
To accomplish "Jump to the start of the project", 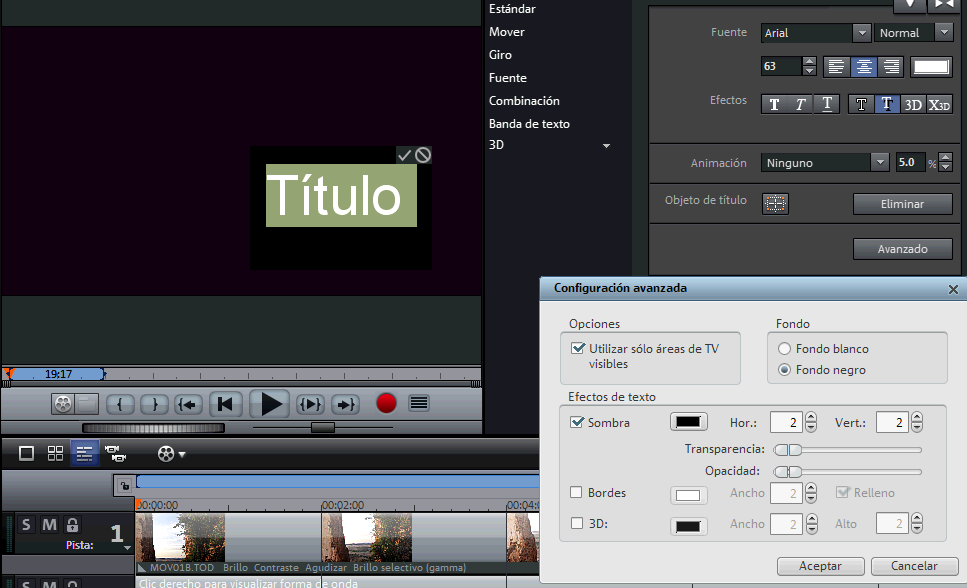I will [x=226, y=404].
